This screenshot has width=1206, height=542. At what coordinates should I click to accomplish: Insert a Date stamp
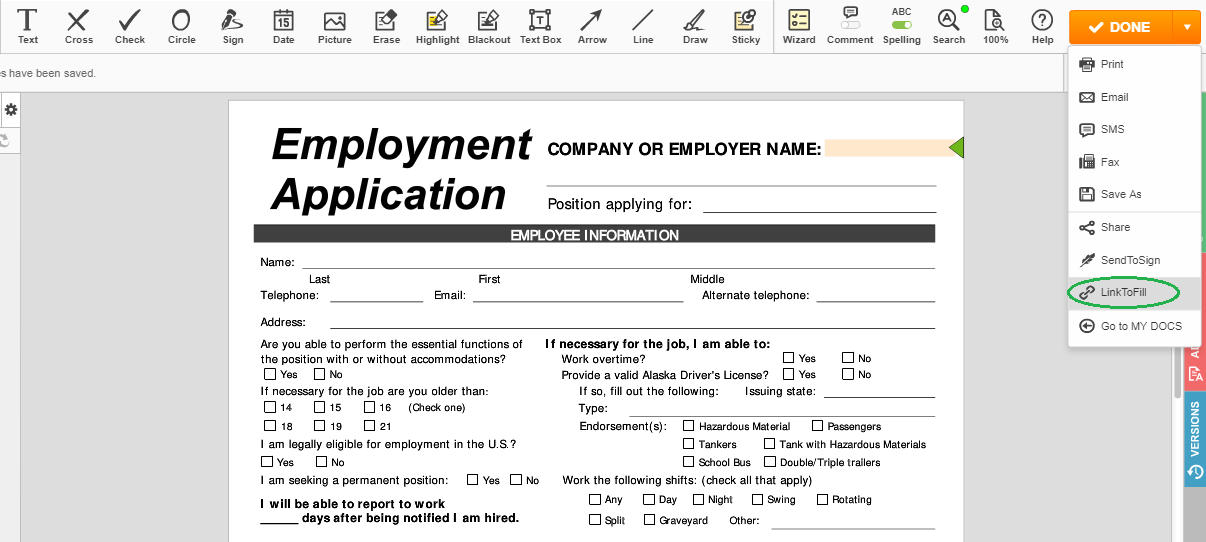point(283,27)
